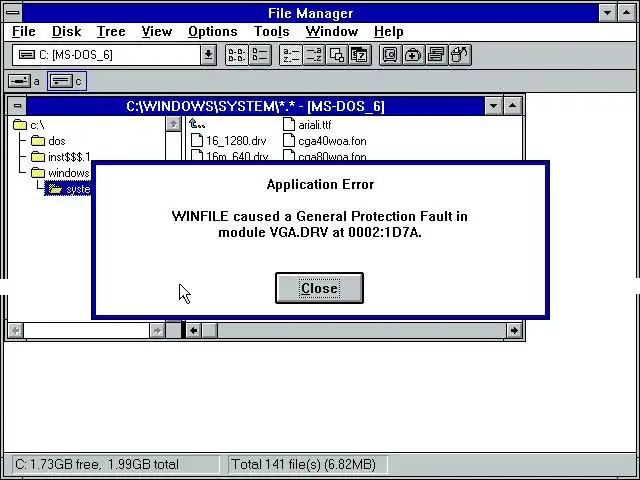Viewport: 640px width, 480px height.
Task: Launch the Anti-Virus tool (medical kit icon)
Action: [x=413, y=55]
